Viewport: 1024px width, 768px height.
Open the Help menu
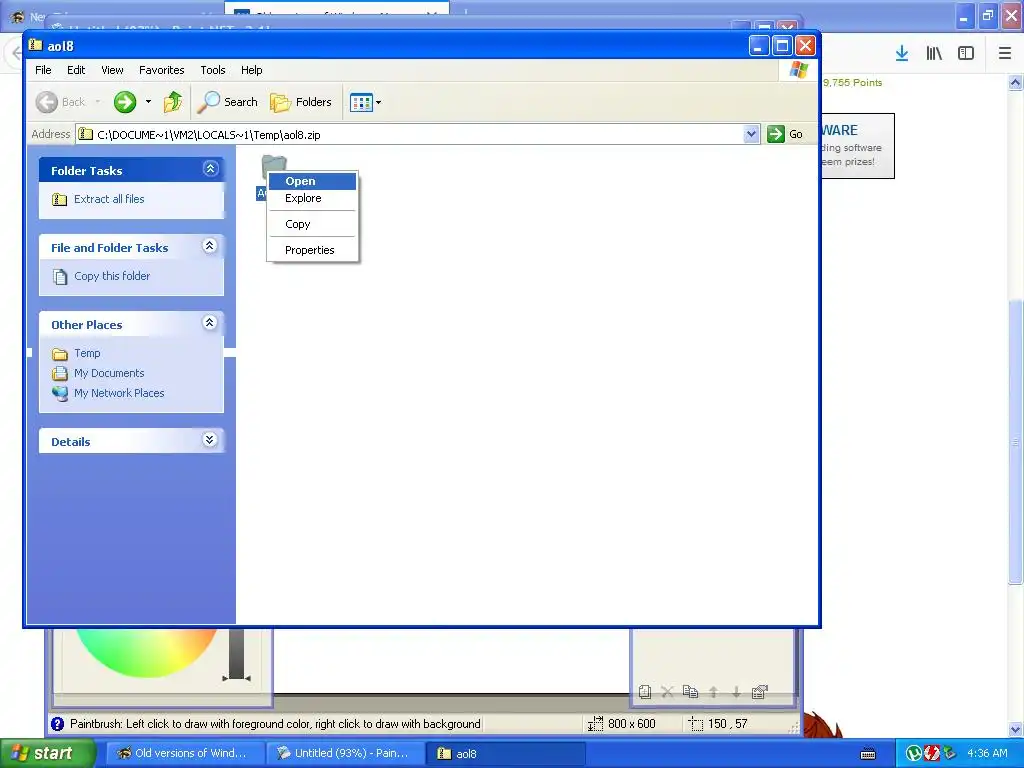(x=251, y=70)
